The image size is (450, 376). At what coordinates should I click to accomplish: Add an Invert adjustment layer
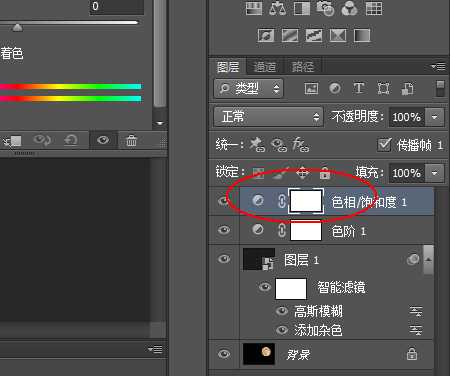click(x=266, y=35)
